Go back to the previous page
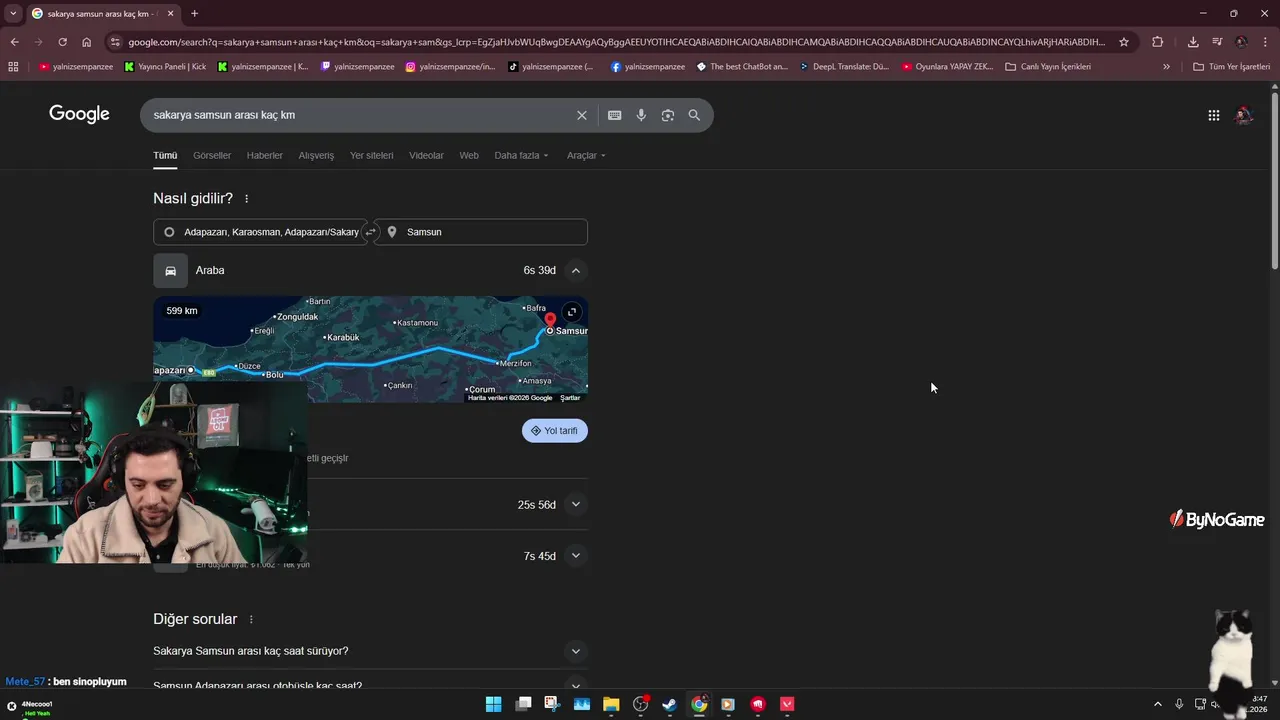The image size is (1280, 720). pyautogui.click(x=14, y=42)
